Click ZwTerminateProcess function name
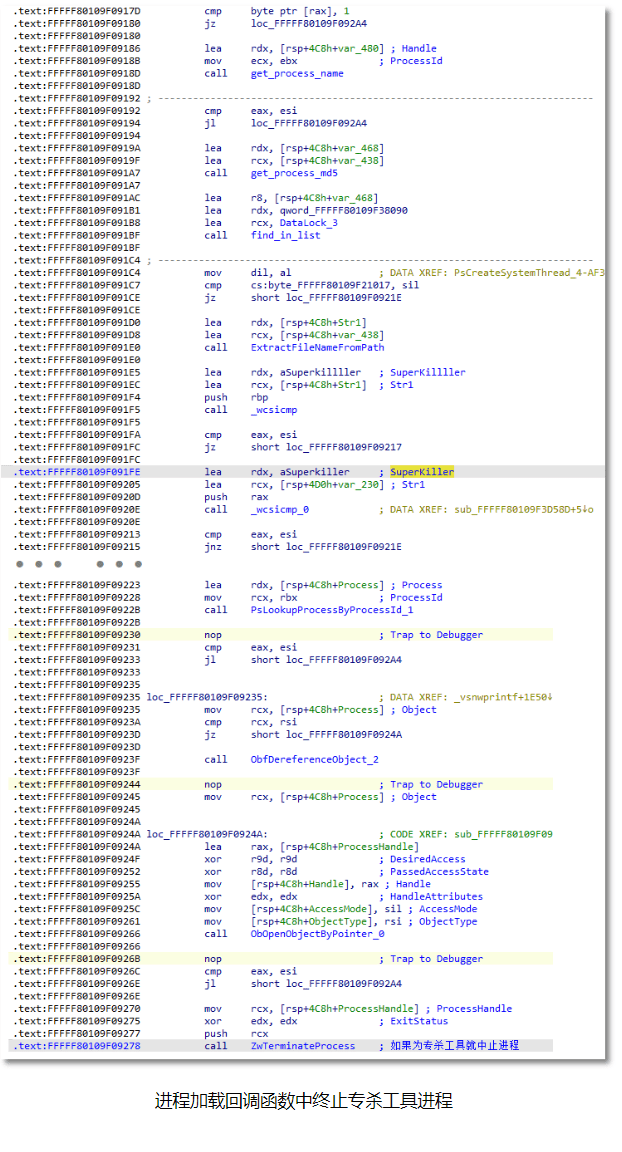Viewport: 622px width, 1152px height. (x=303, y=1045)
